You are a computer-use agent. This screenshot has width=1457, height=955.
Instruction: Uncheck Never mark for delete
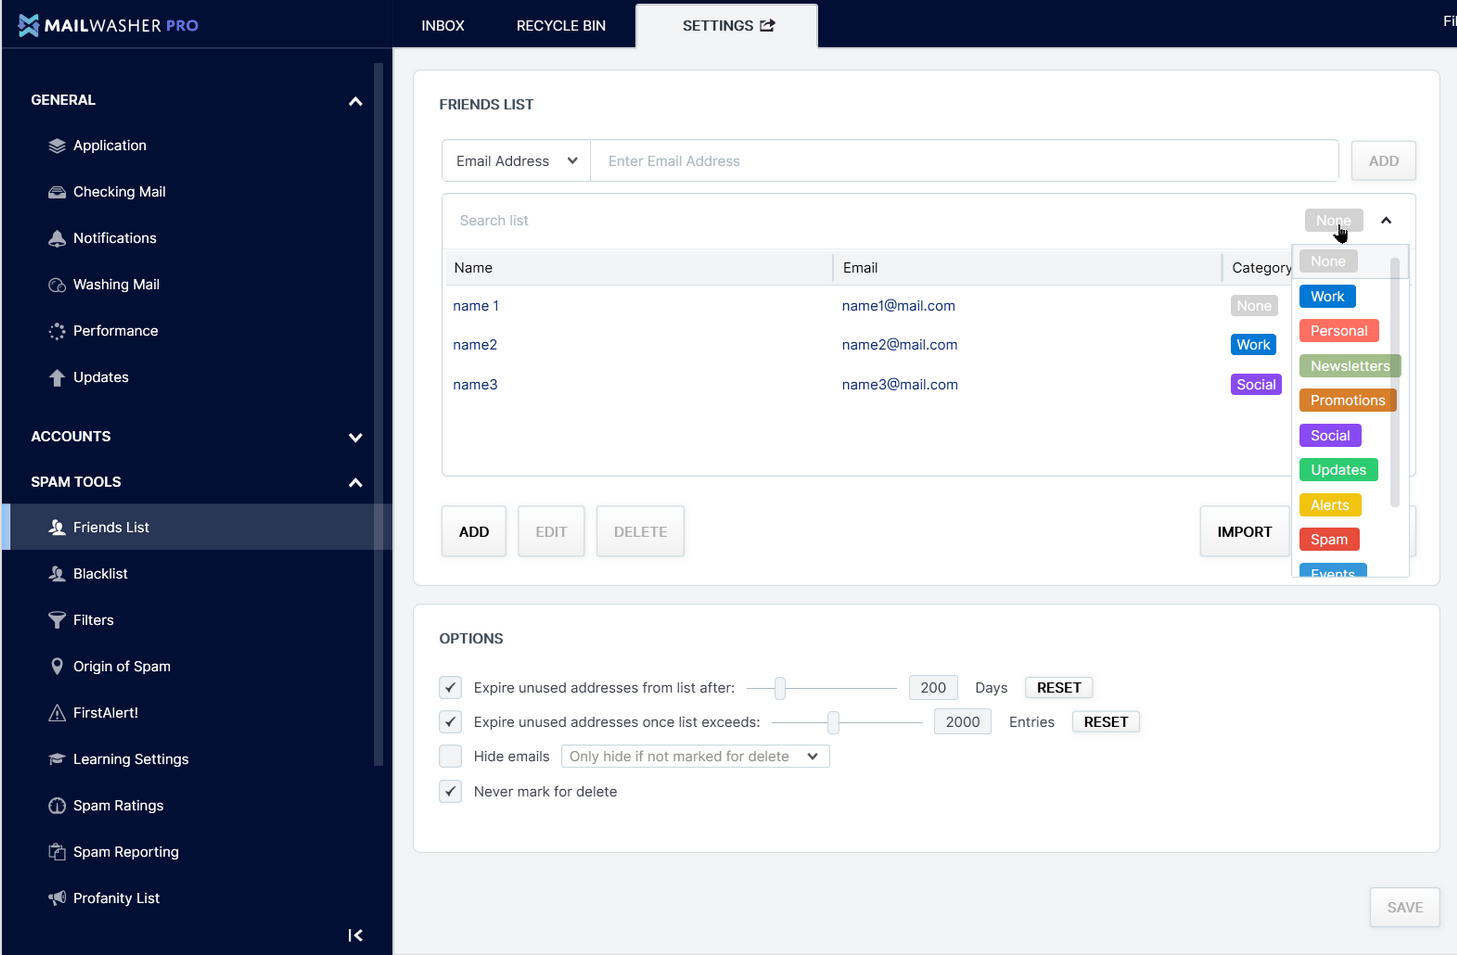pyautogui.click(x=451, y=791)
